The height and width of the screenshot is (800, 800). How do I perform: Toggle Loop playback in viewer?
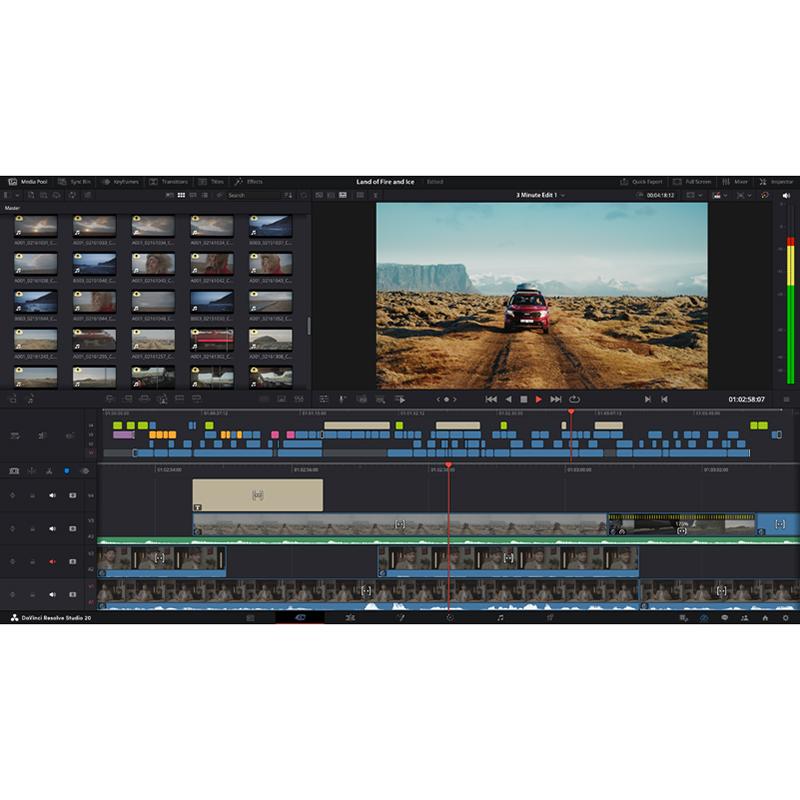coord(574,399)
